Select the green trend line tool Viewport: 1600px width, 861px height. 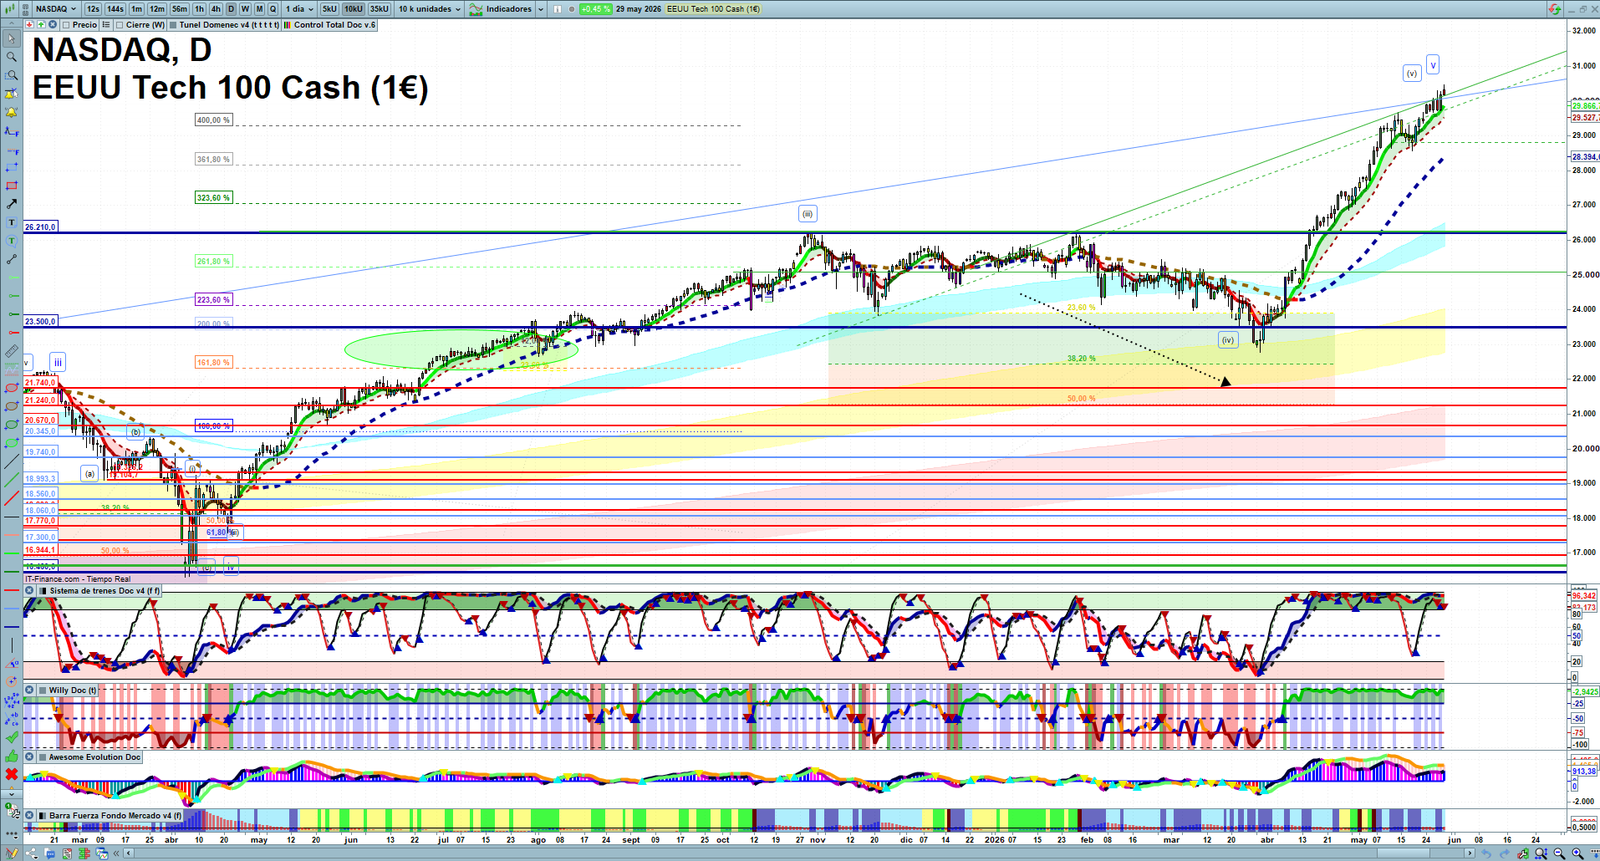coord(11,479)
